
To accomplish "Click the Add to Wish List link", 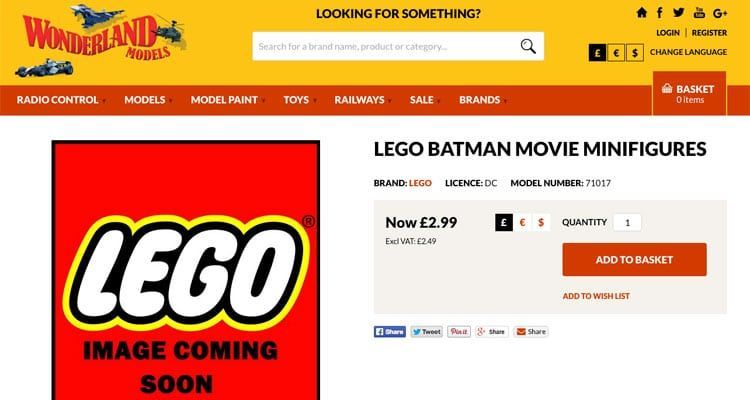I will click(x=596, y=296).
